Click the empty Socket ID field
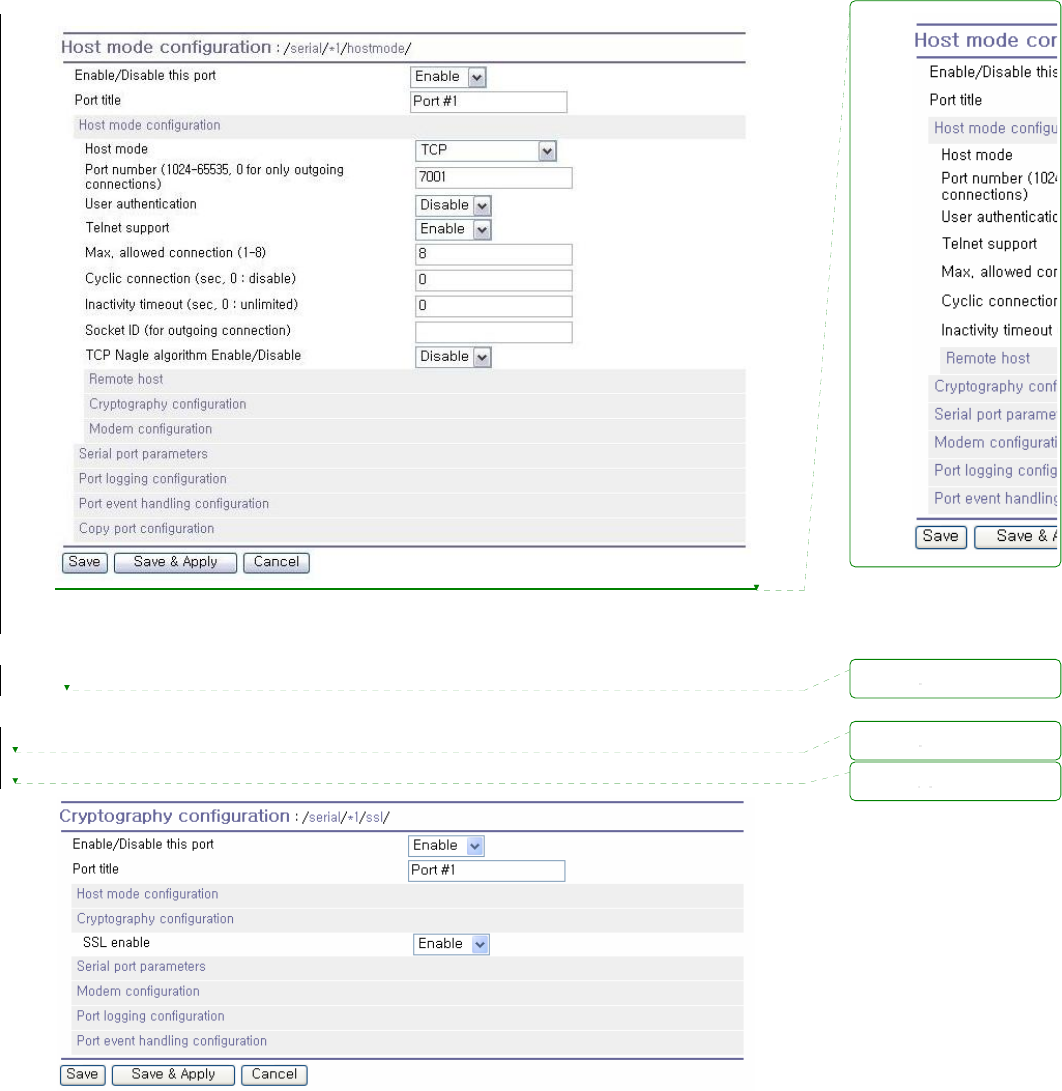This screenshot has height=1091, width=1062. pos(493,331)
